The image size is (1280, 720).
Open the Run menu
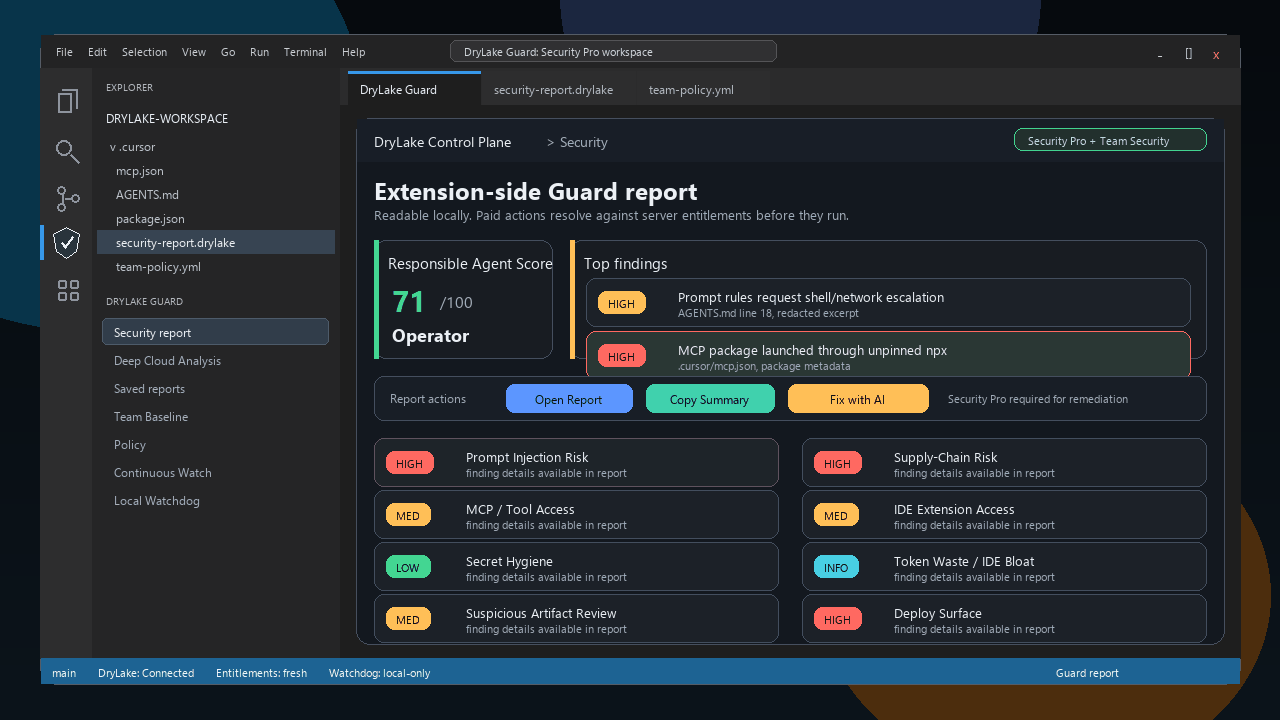tap(260, 52)
